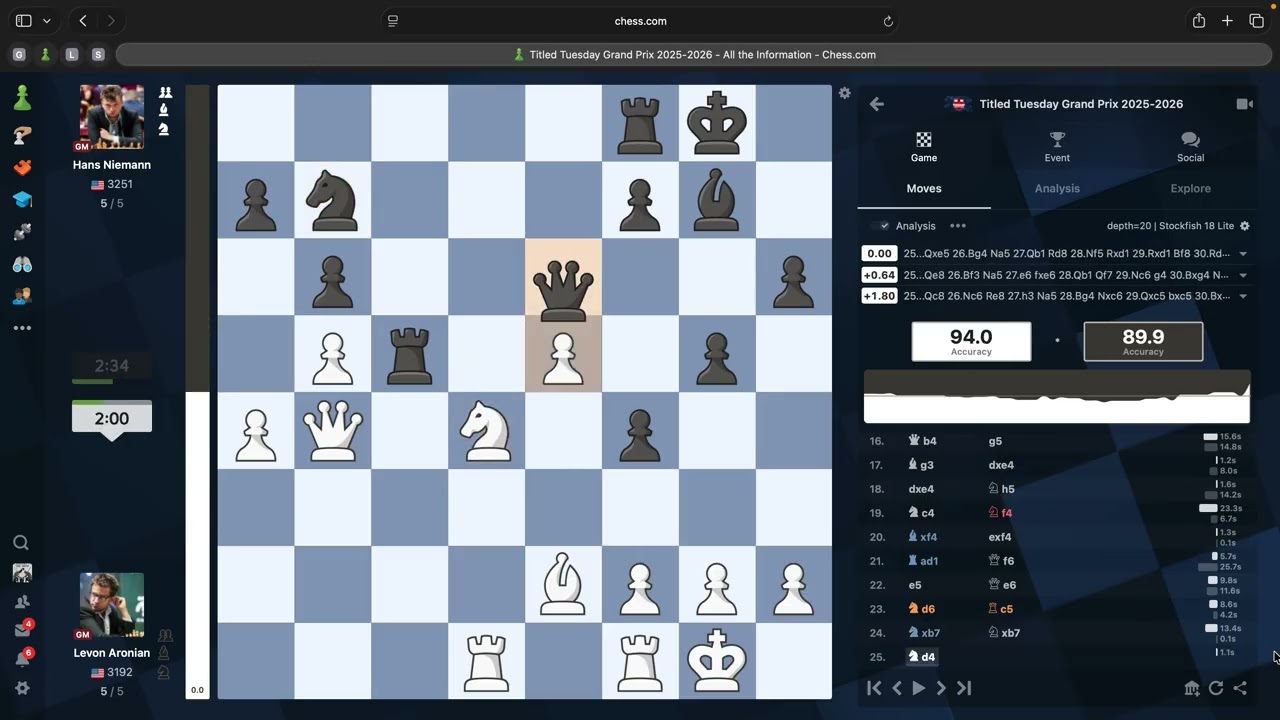
Task: Jump to the first move
Action: (x=874, y=688)
